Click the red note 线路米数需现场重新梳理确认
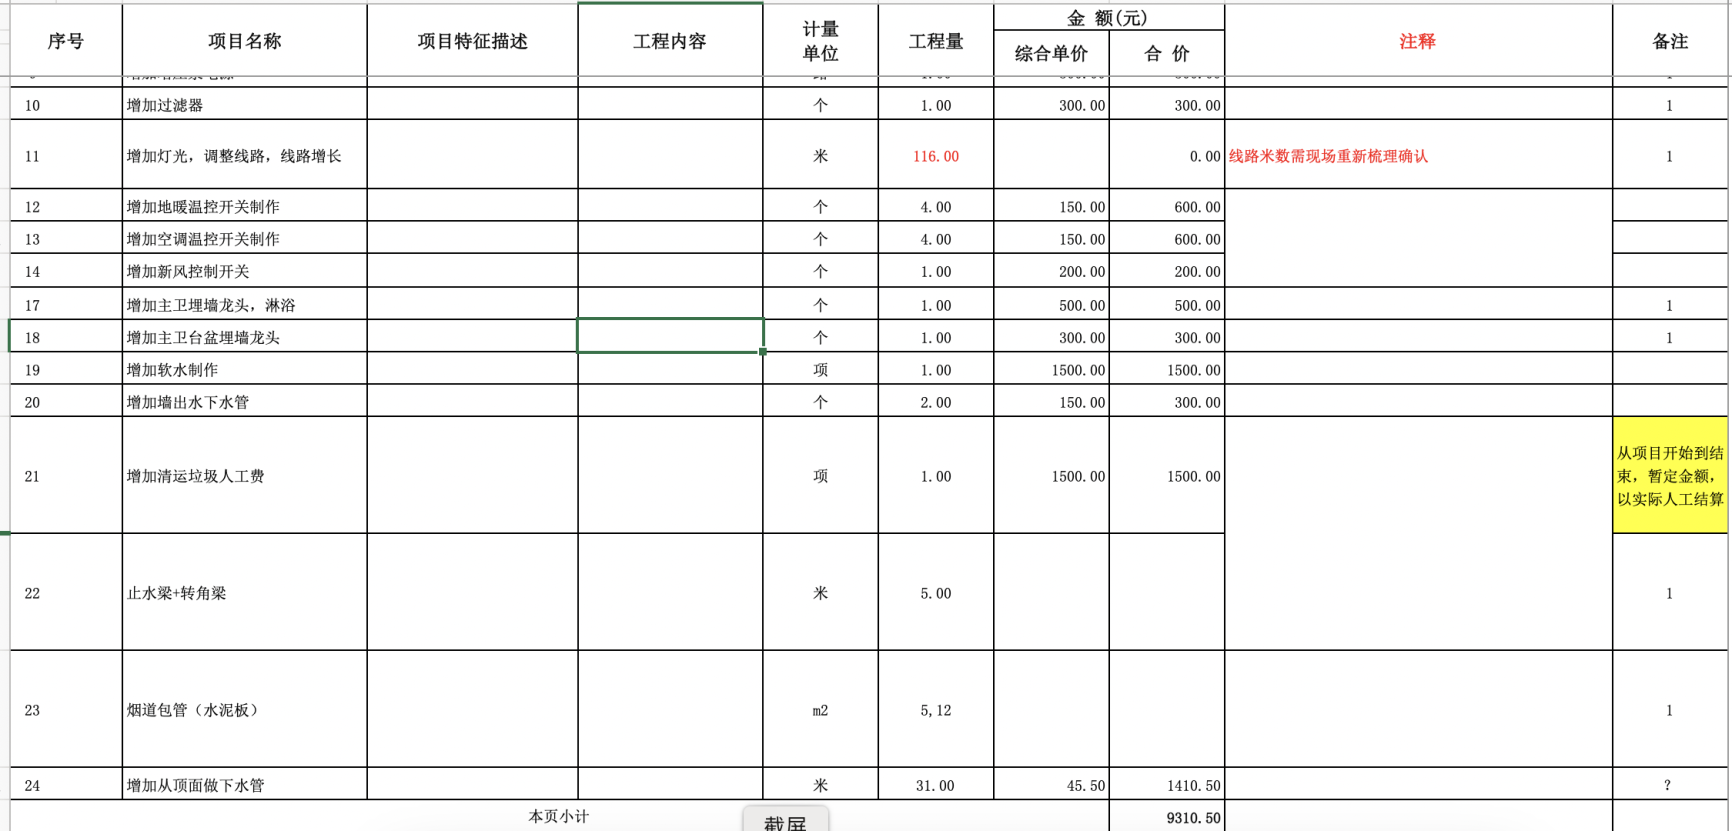1732x831 pixels. pos(1328,156)
